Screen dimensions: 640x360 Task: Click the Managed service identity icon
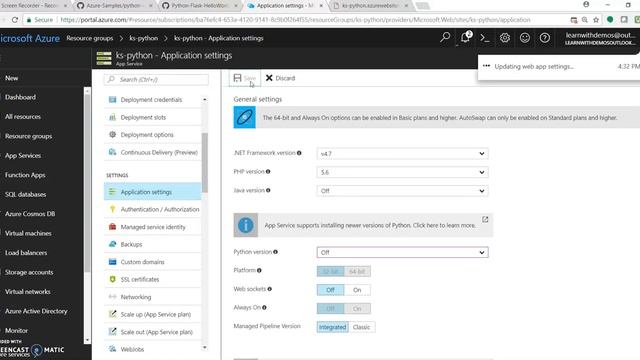pyautogui.click(x=112, y=227)
